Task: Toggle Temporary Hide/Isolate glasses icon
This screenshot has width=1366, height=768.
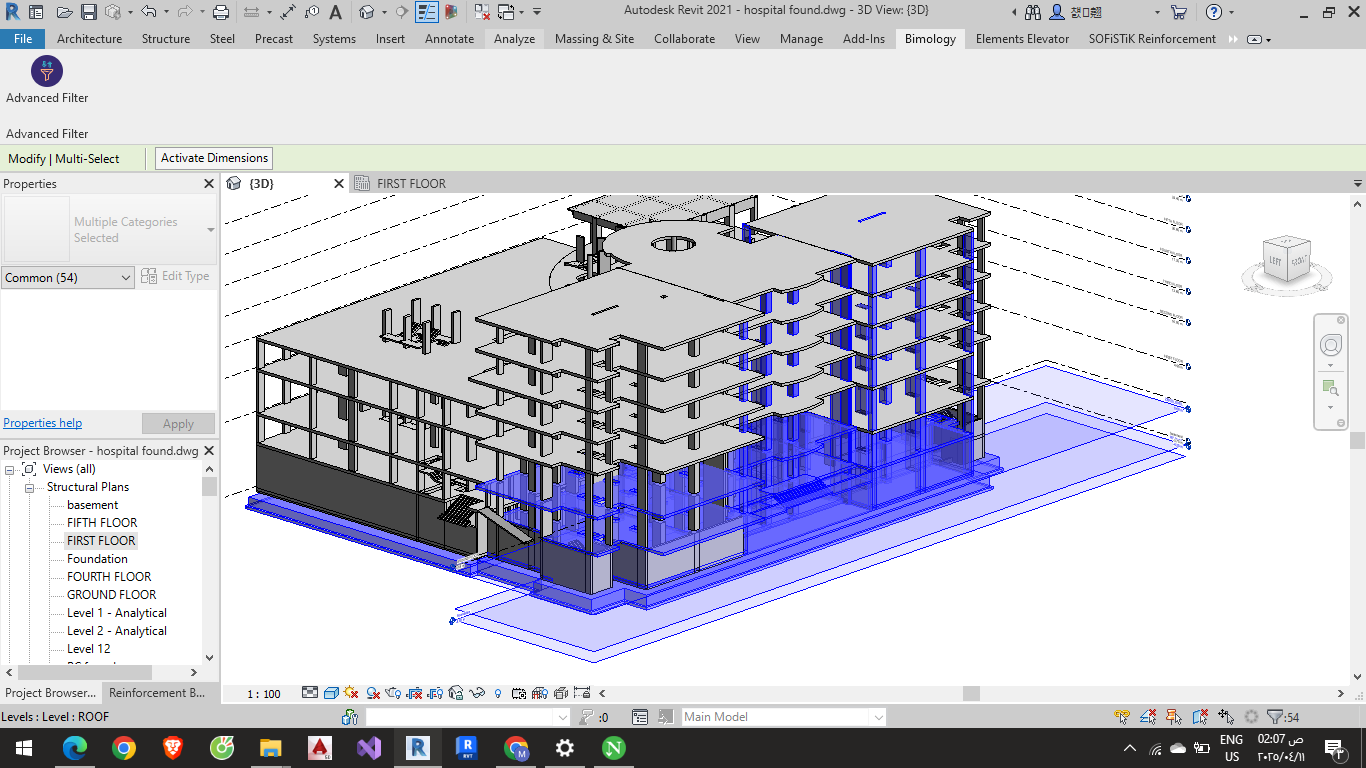Action: point(478,692)
